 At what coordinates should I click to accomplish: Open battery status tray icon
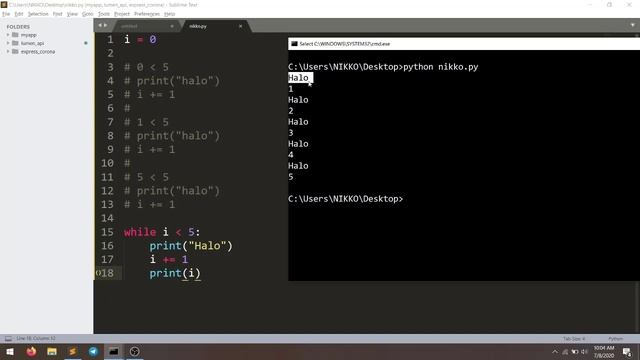(575, 352)
